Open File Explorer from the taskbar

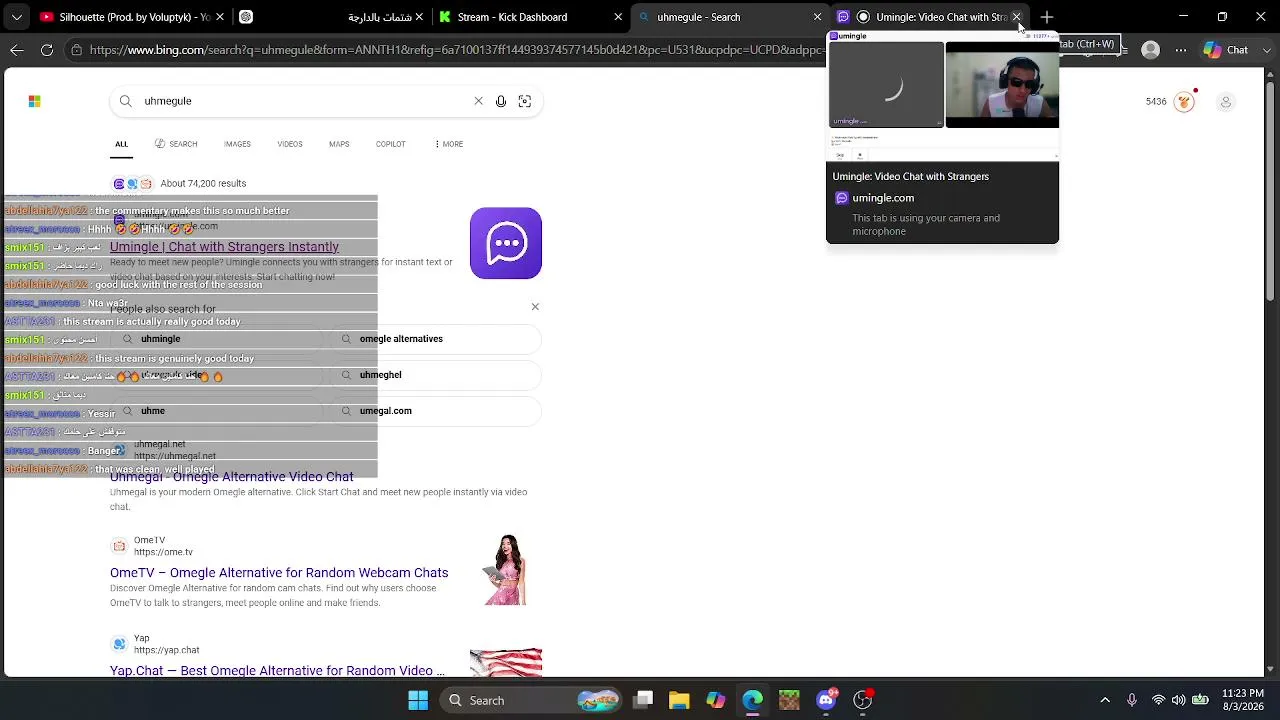click(679, 700)
